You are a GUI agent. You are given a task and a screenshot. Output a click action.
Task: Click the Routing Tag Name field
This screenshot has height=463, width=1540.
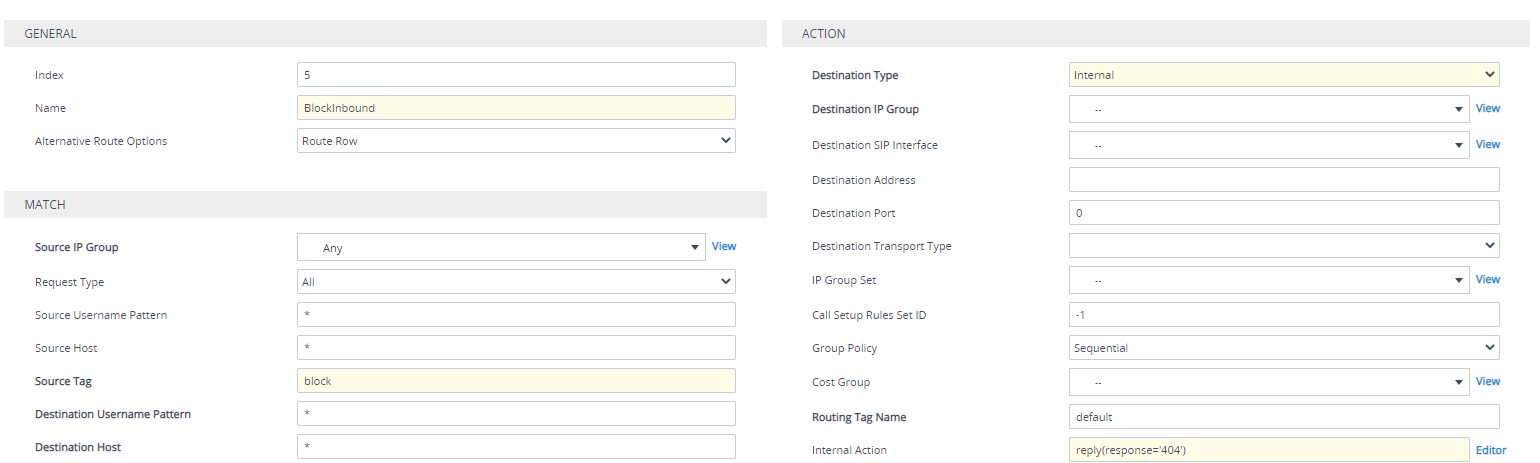point(1283,416)
